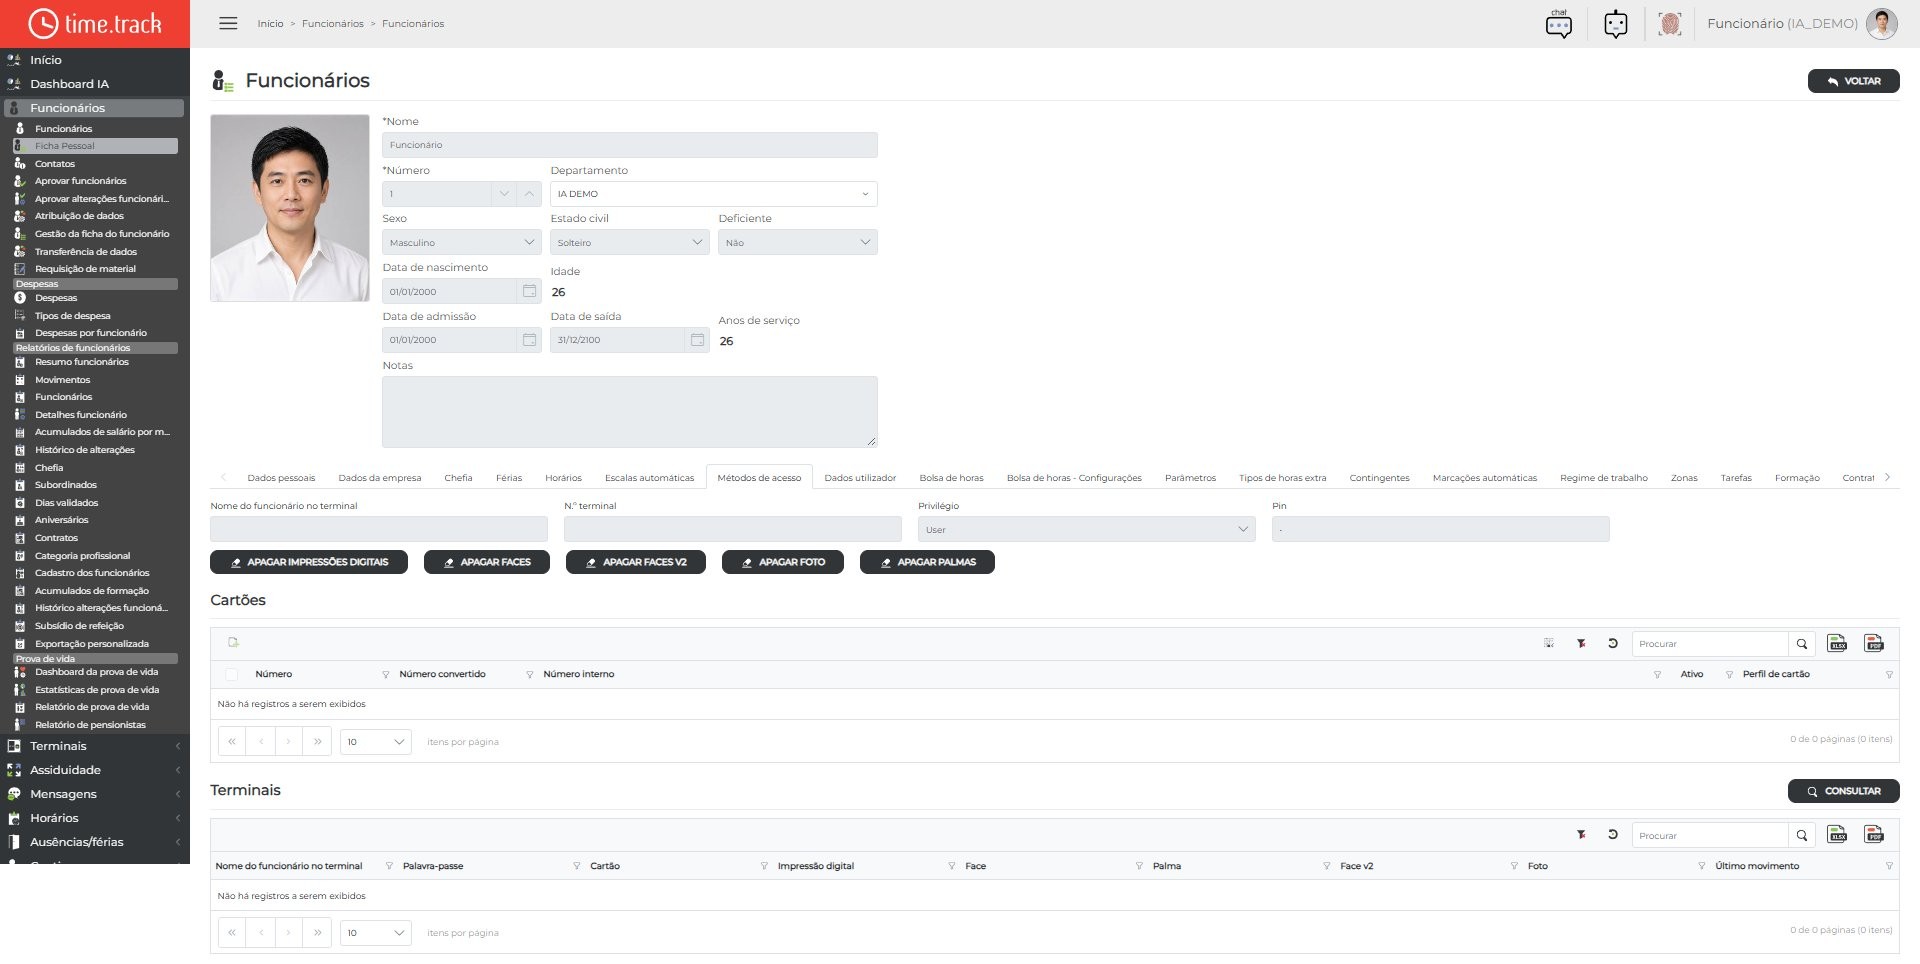Click APAGAR FACES V2 button
Viewport: 1920px width, 964px height.
636,562
